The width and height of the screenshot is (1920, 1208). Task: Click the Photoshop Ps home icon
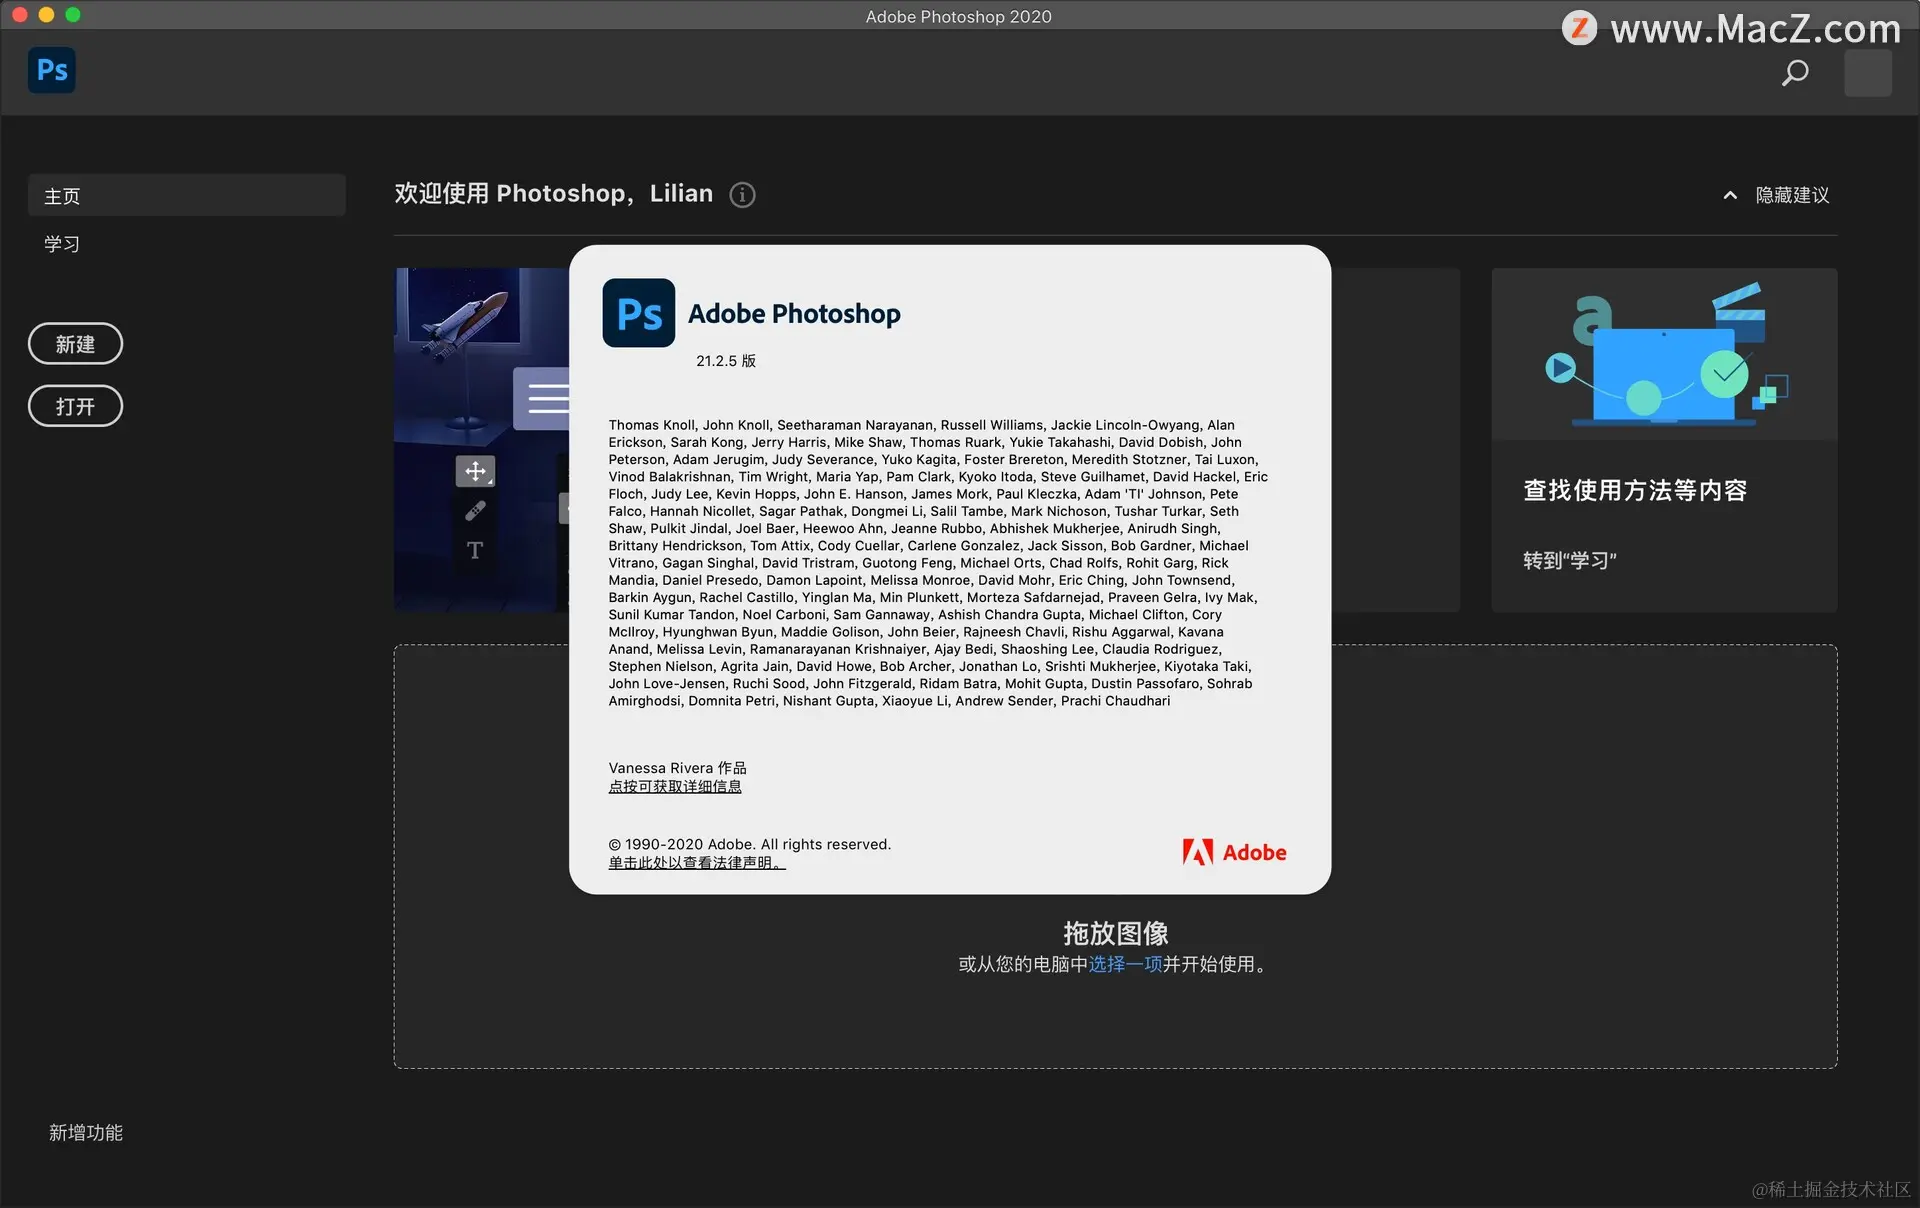[x=52, y=70]
